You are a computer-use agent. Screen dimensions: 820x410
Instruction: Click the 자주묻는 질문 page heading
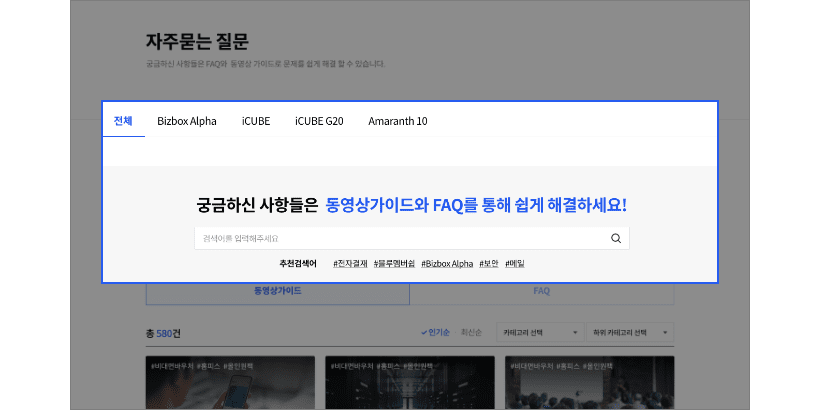click(197, 42)
